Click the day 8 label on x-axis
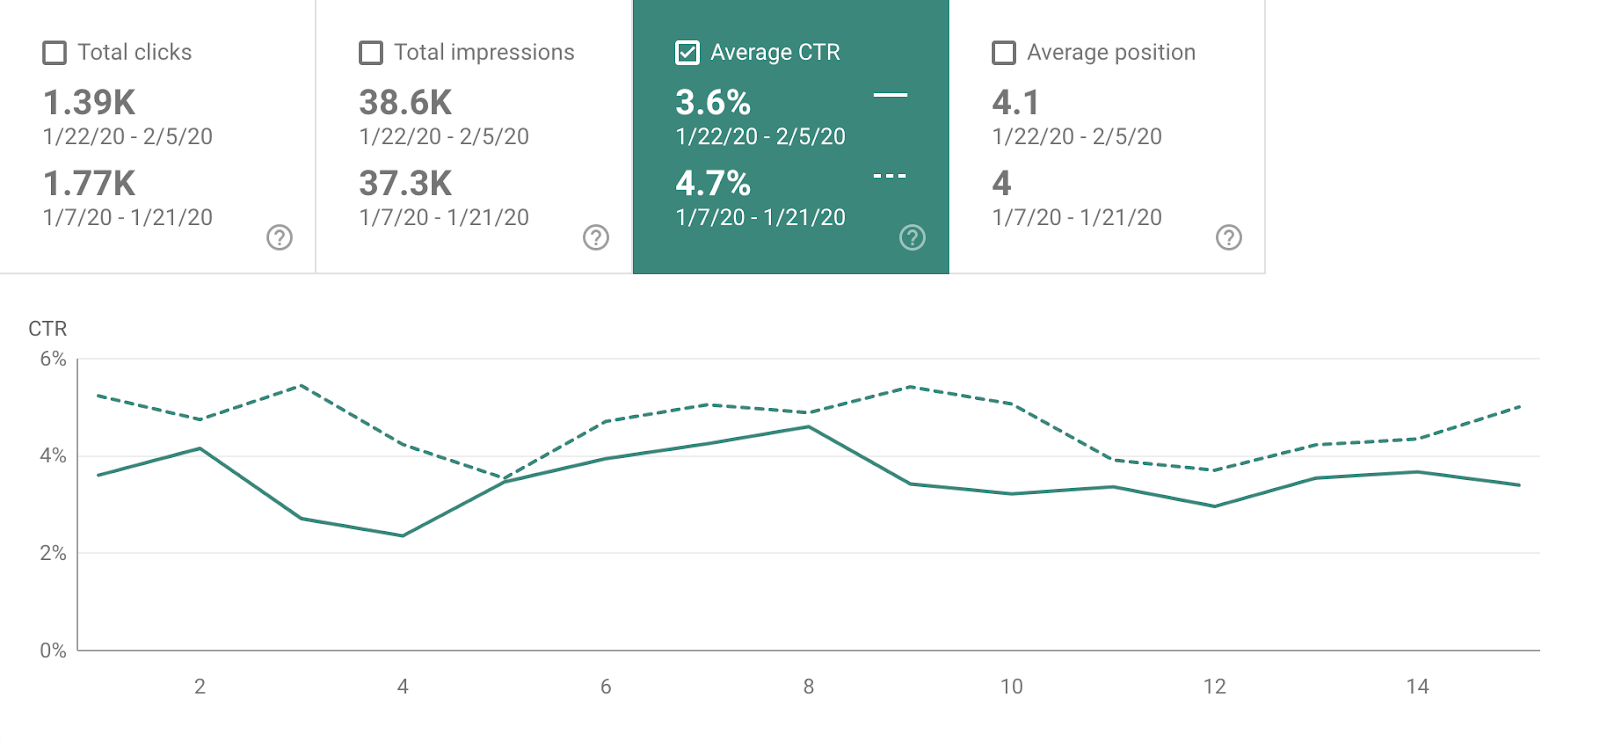This screenshot has width=1600, height=742. pos(808,687)
